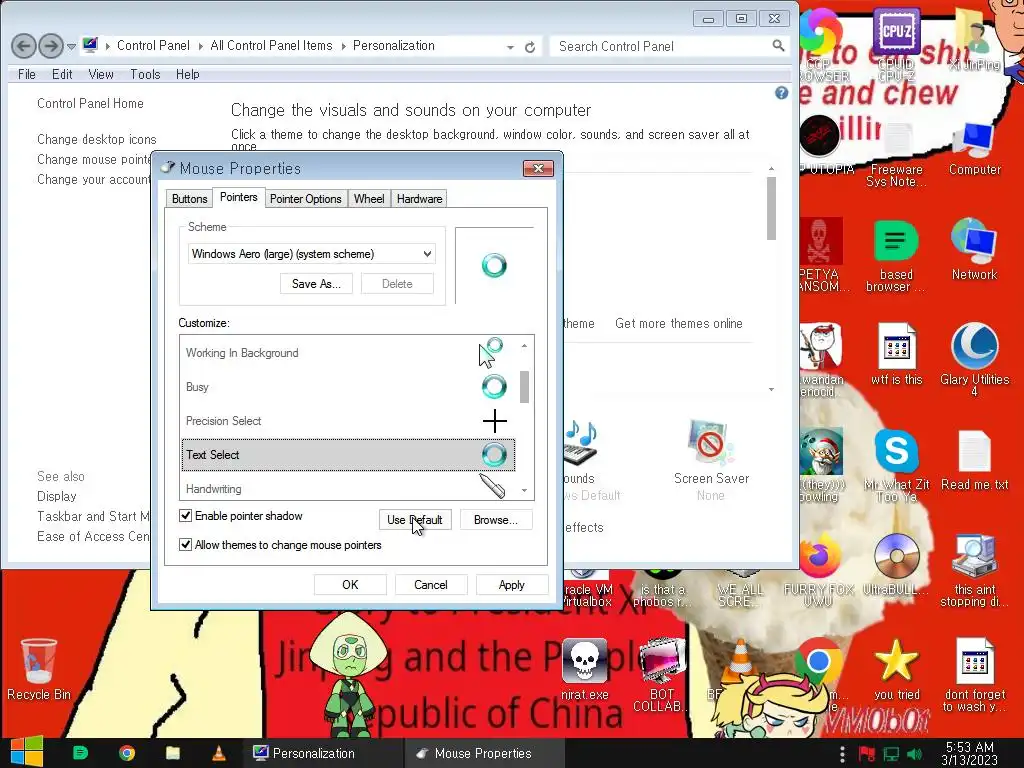This screenshot has height=768, width=1024.
Task: Click the Customize list scrollbar thumb
Action: (x=524, y=387)
